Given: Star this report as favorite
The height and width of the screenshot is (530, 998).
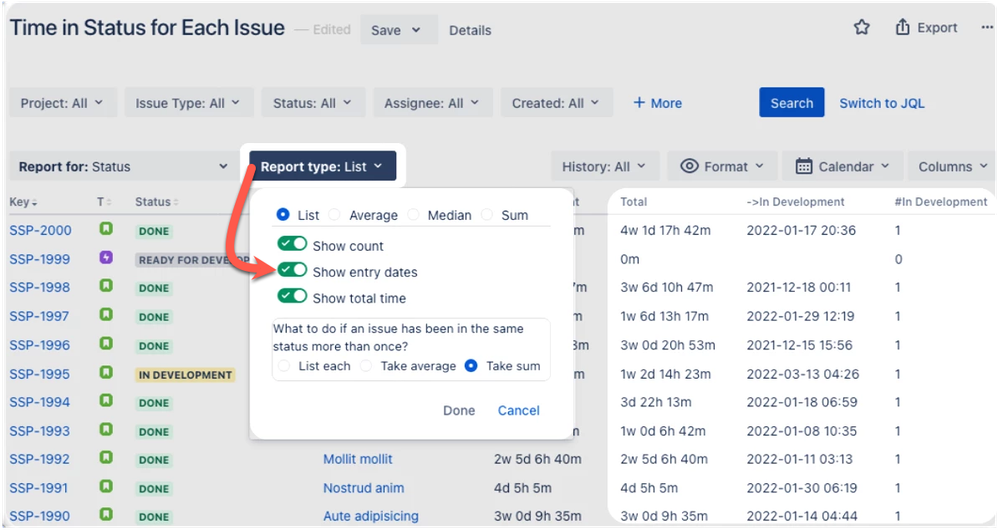Looking at the screenshot, I should coord(862,27).
